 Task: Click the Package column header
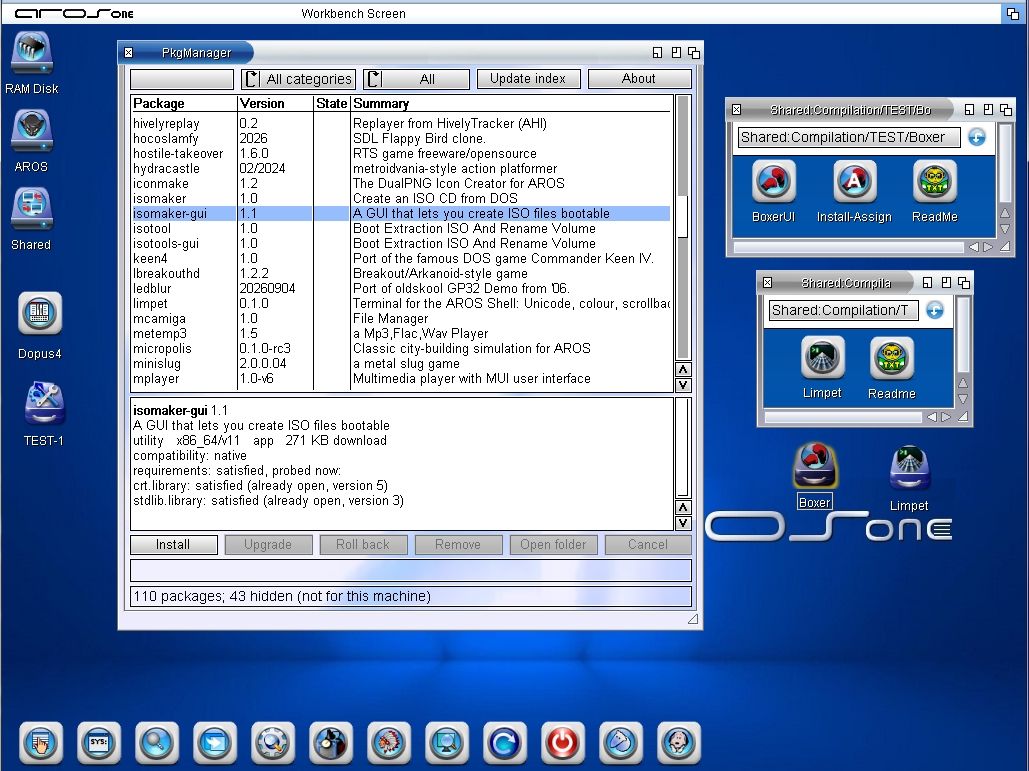pyautogui.click(x=184, y=104)
